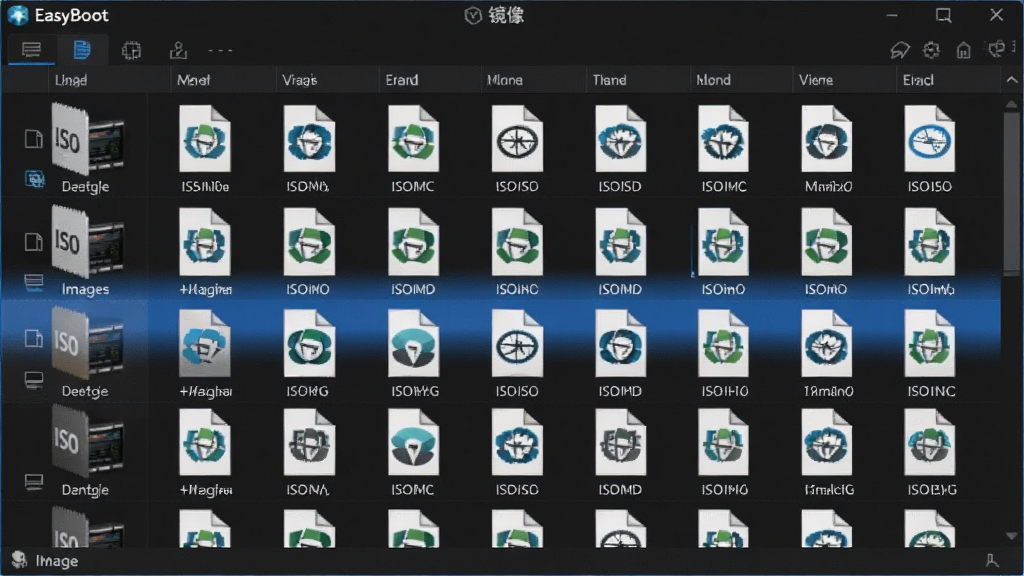Sort by the Linad column header
Image resolution: width=1024 pixels, height=576 pixels.
tap(71, 80)
